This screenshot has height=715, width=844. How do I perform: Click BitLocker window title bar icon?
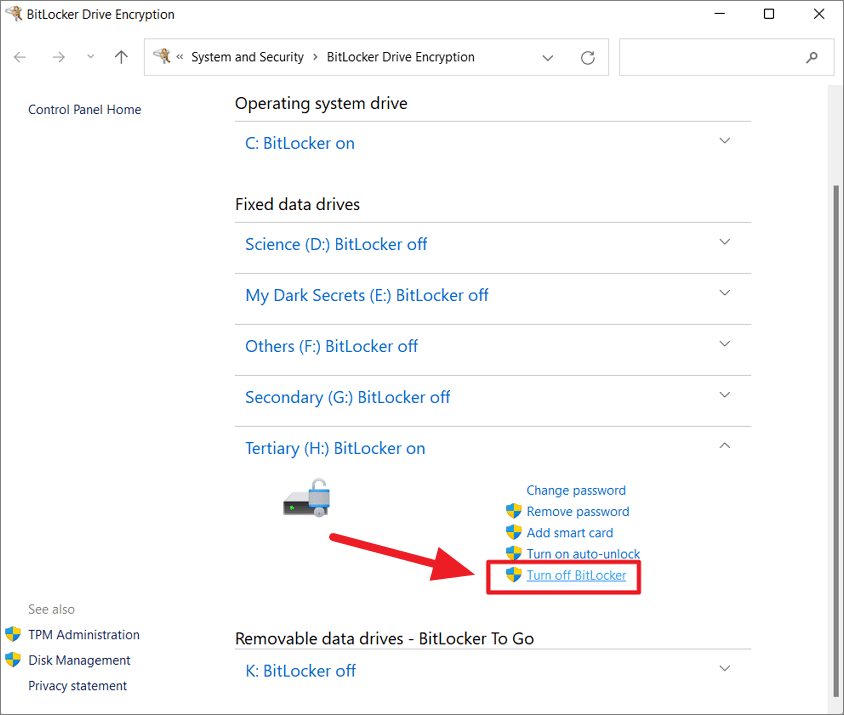[13, 13]
